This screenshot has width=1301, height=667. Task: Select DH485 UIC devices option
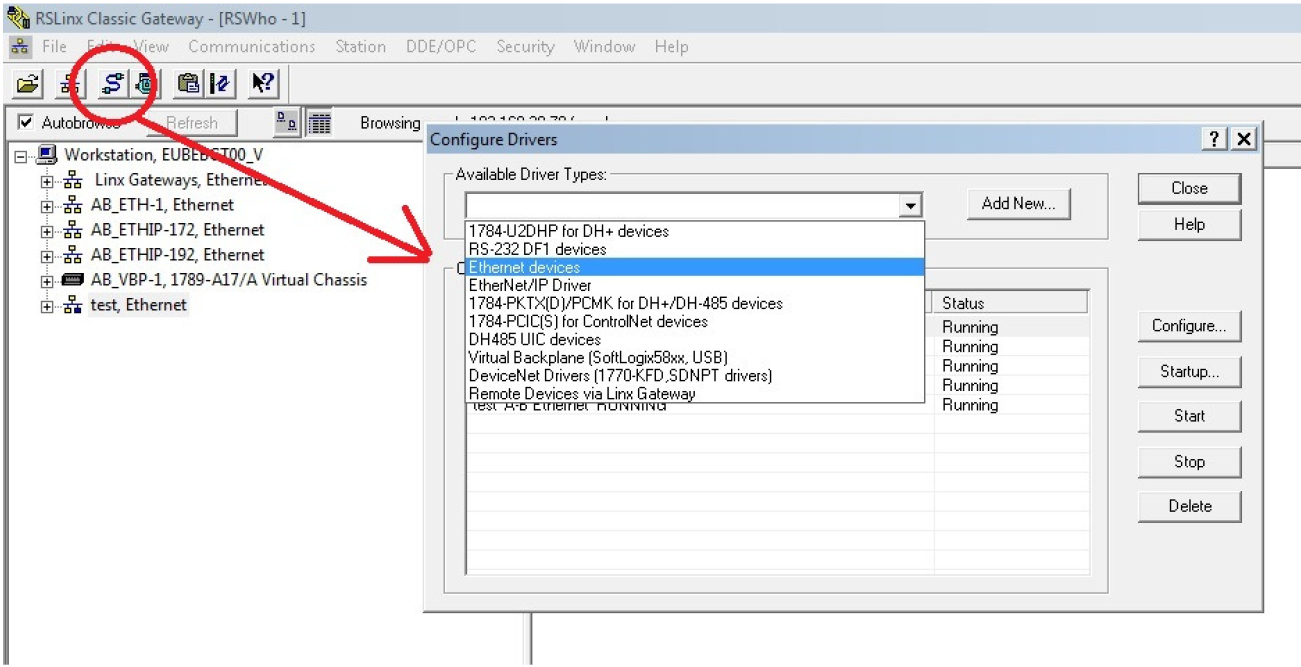point(695,339)
